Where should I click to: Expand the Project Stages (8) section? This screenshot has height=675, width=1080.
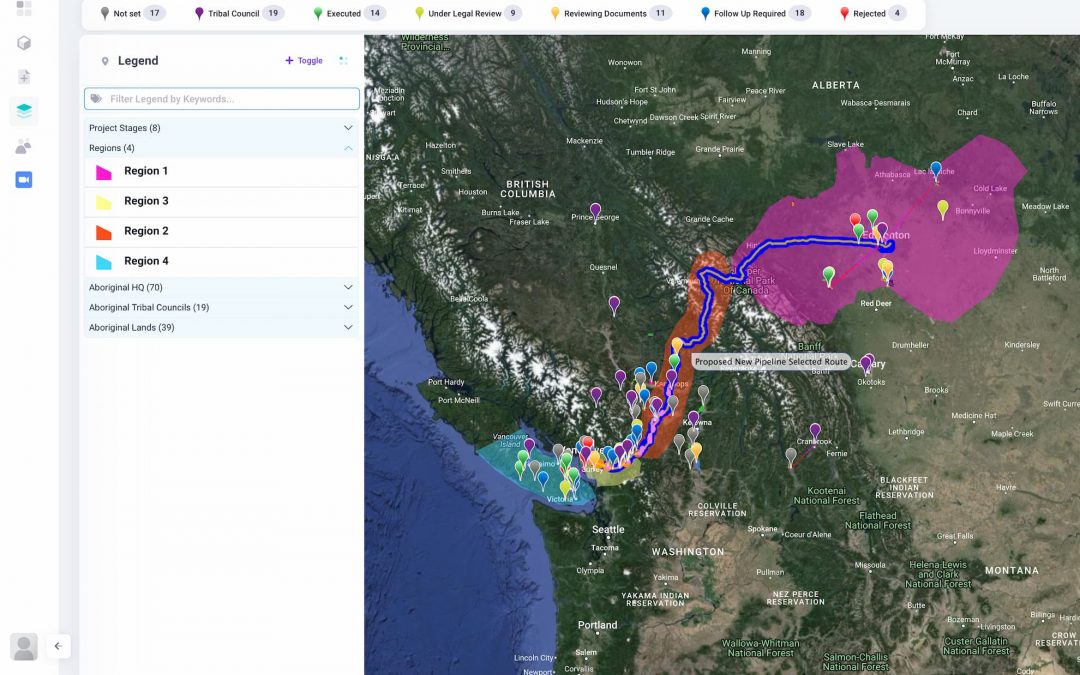[x=220, y=128]
